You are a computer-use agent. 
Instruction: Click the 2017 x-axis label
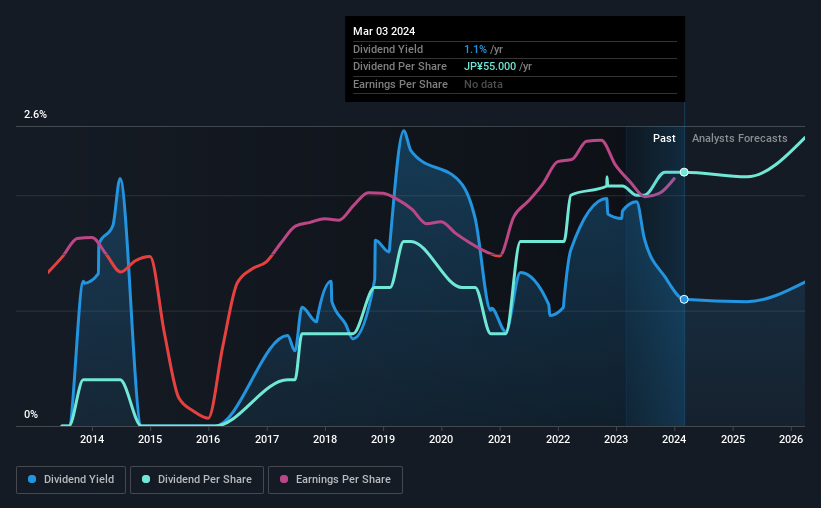click(x=267, y=439)
